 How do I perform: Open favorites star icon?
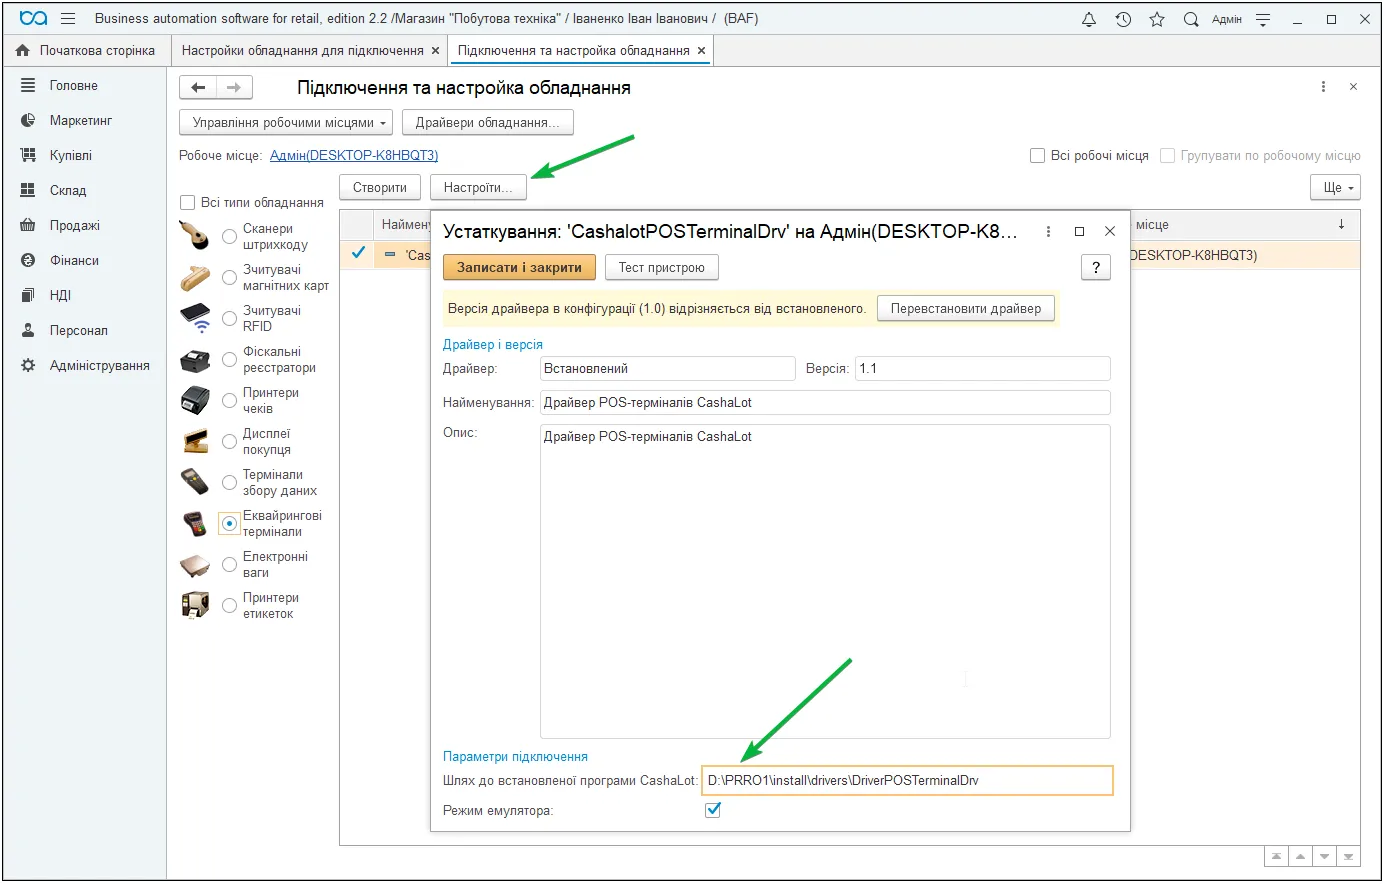pos(1157,19)
